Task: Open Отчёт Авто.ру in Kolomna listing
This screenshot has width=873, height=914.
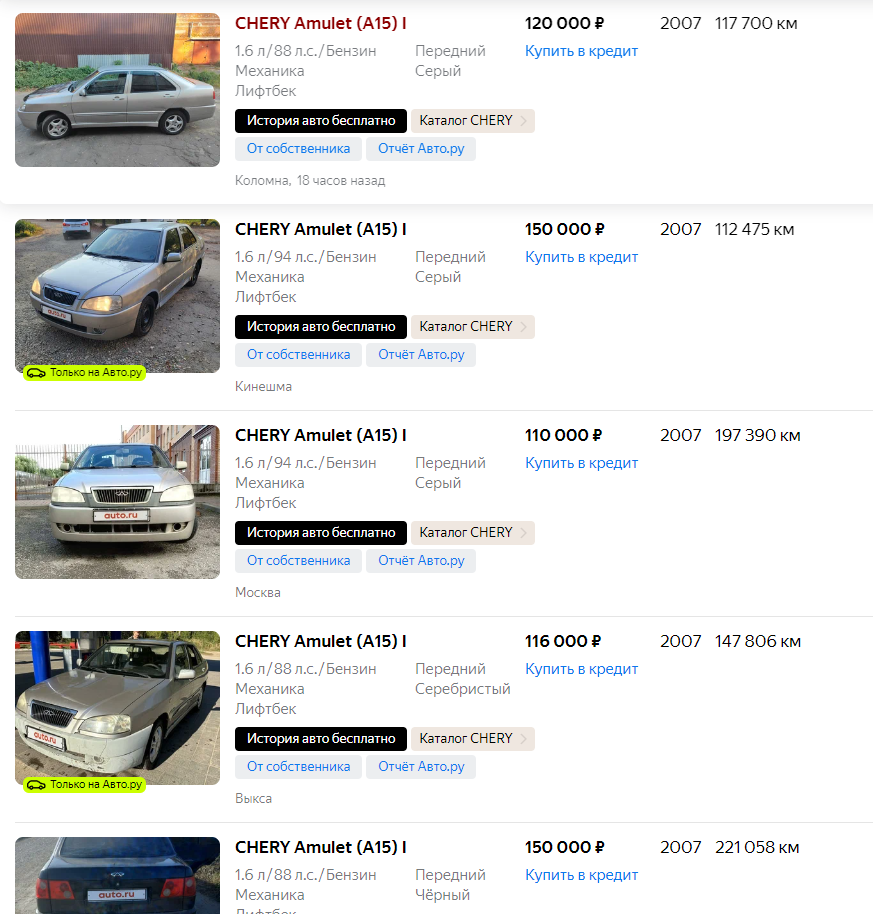Action: pos(421,149)
